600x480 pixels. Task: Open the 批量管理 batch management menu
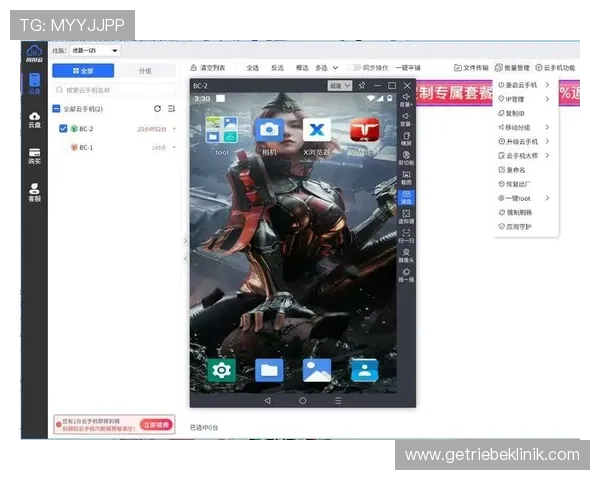pyautogui.click(x=512, y=68)
